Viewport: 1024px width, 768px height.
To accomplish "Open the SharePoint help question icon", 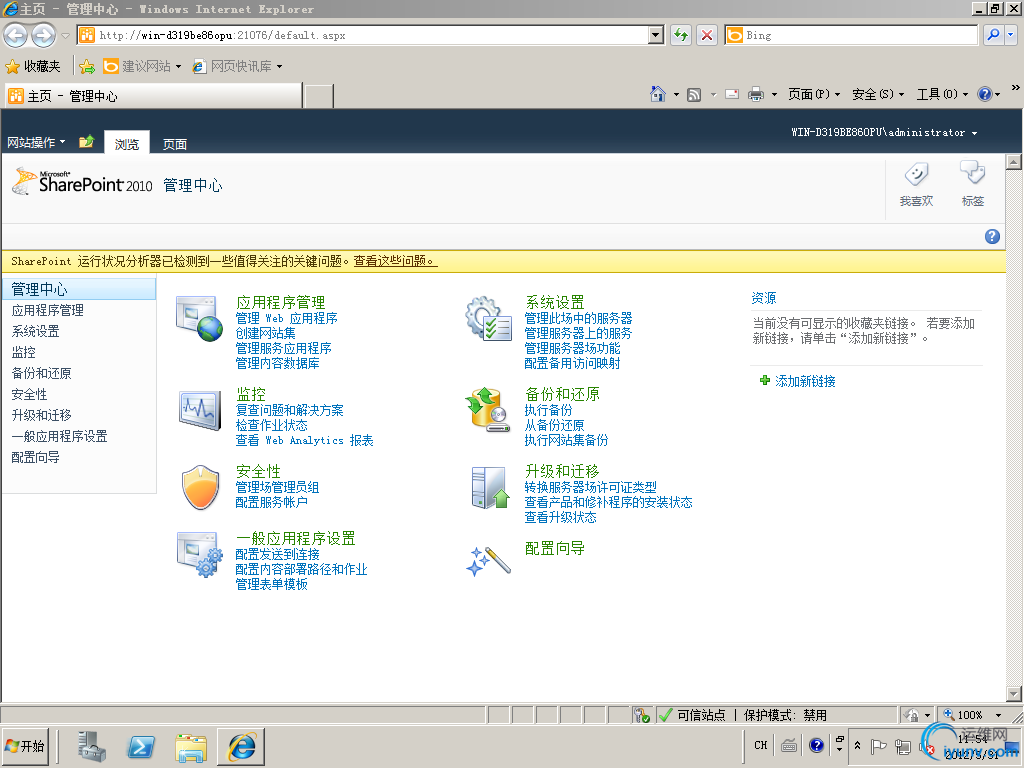I will click(992, 236).
